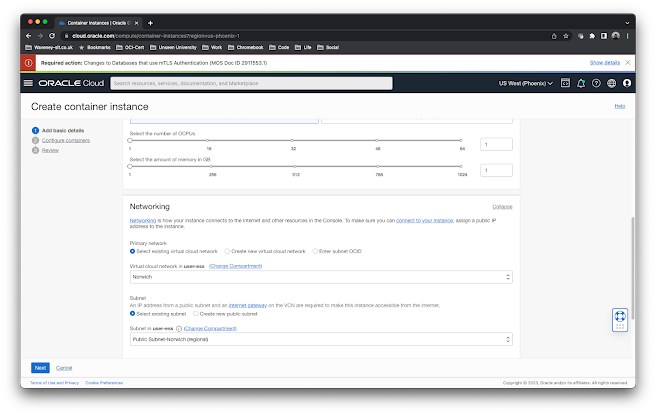
Task: Open the Chrome profile avatar
Action: click(615, 36)
